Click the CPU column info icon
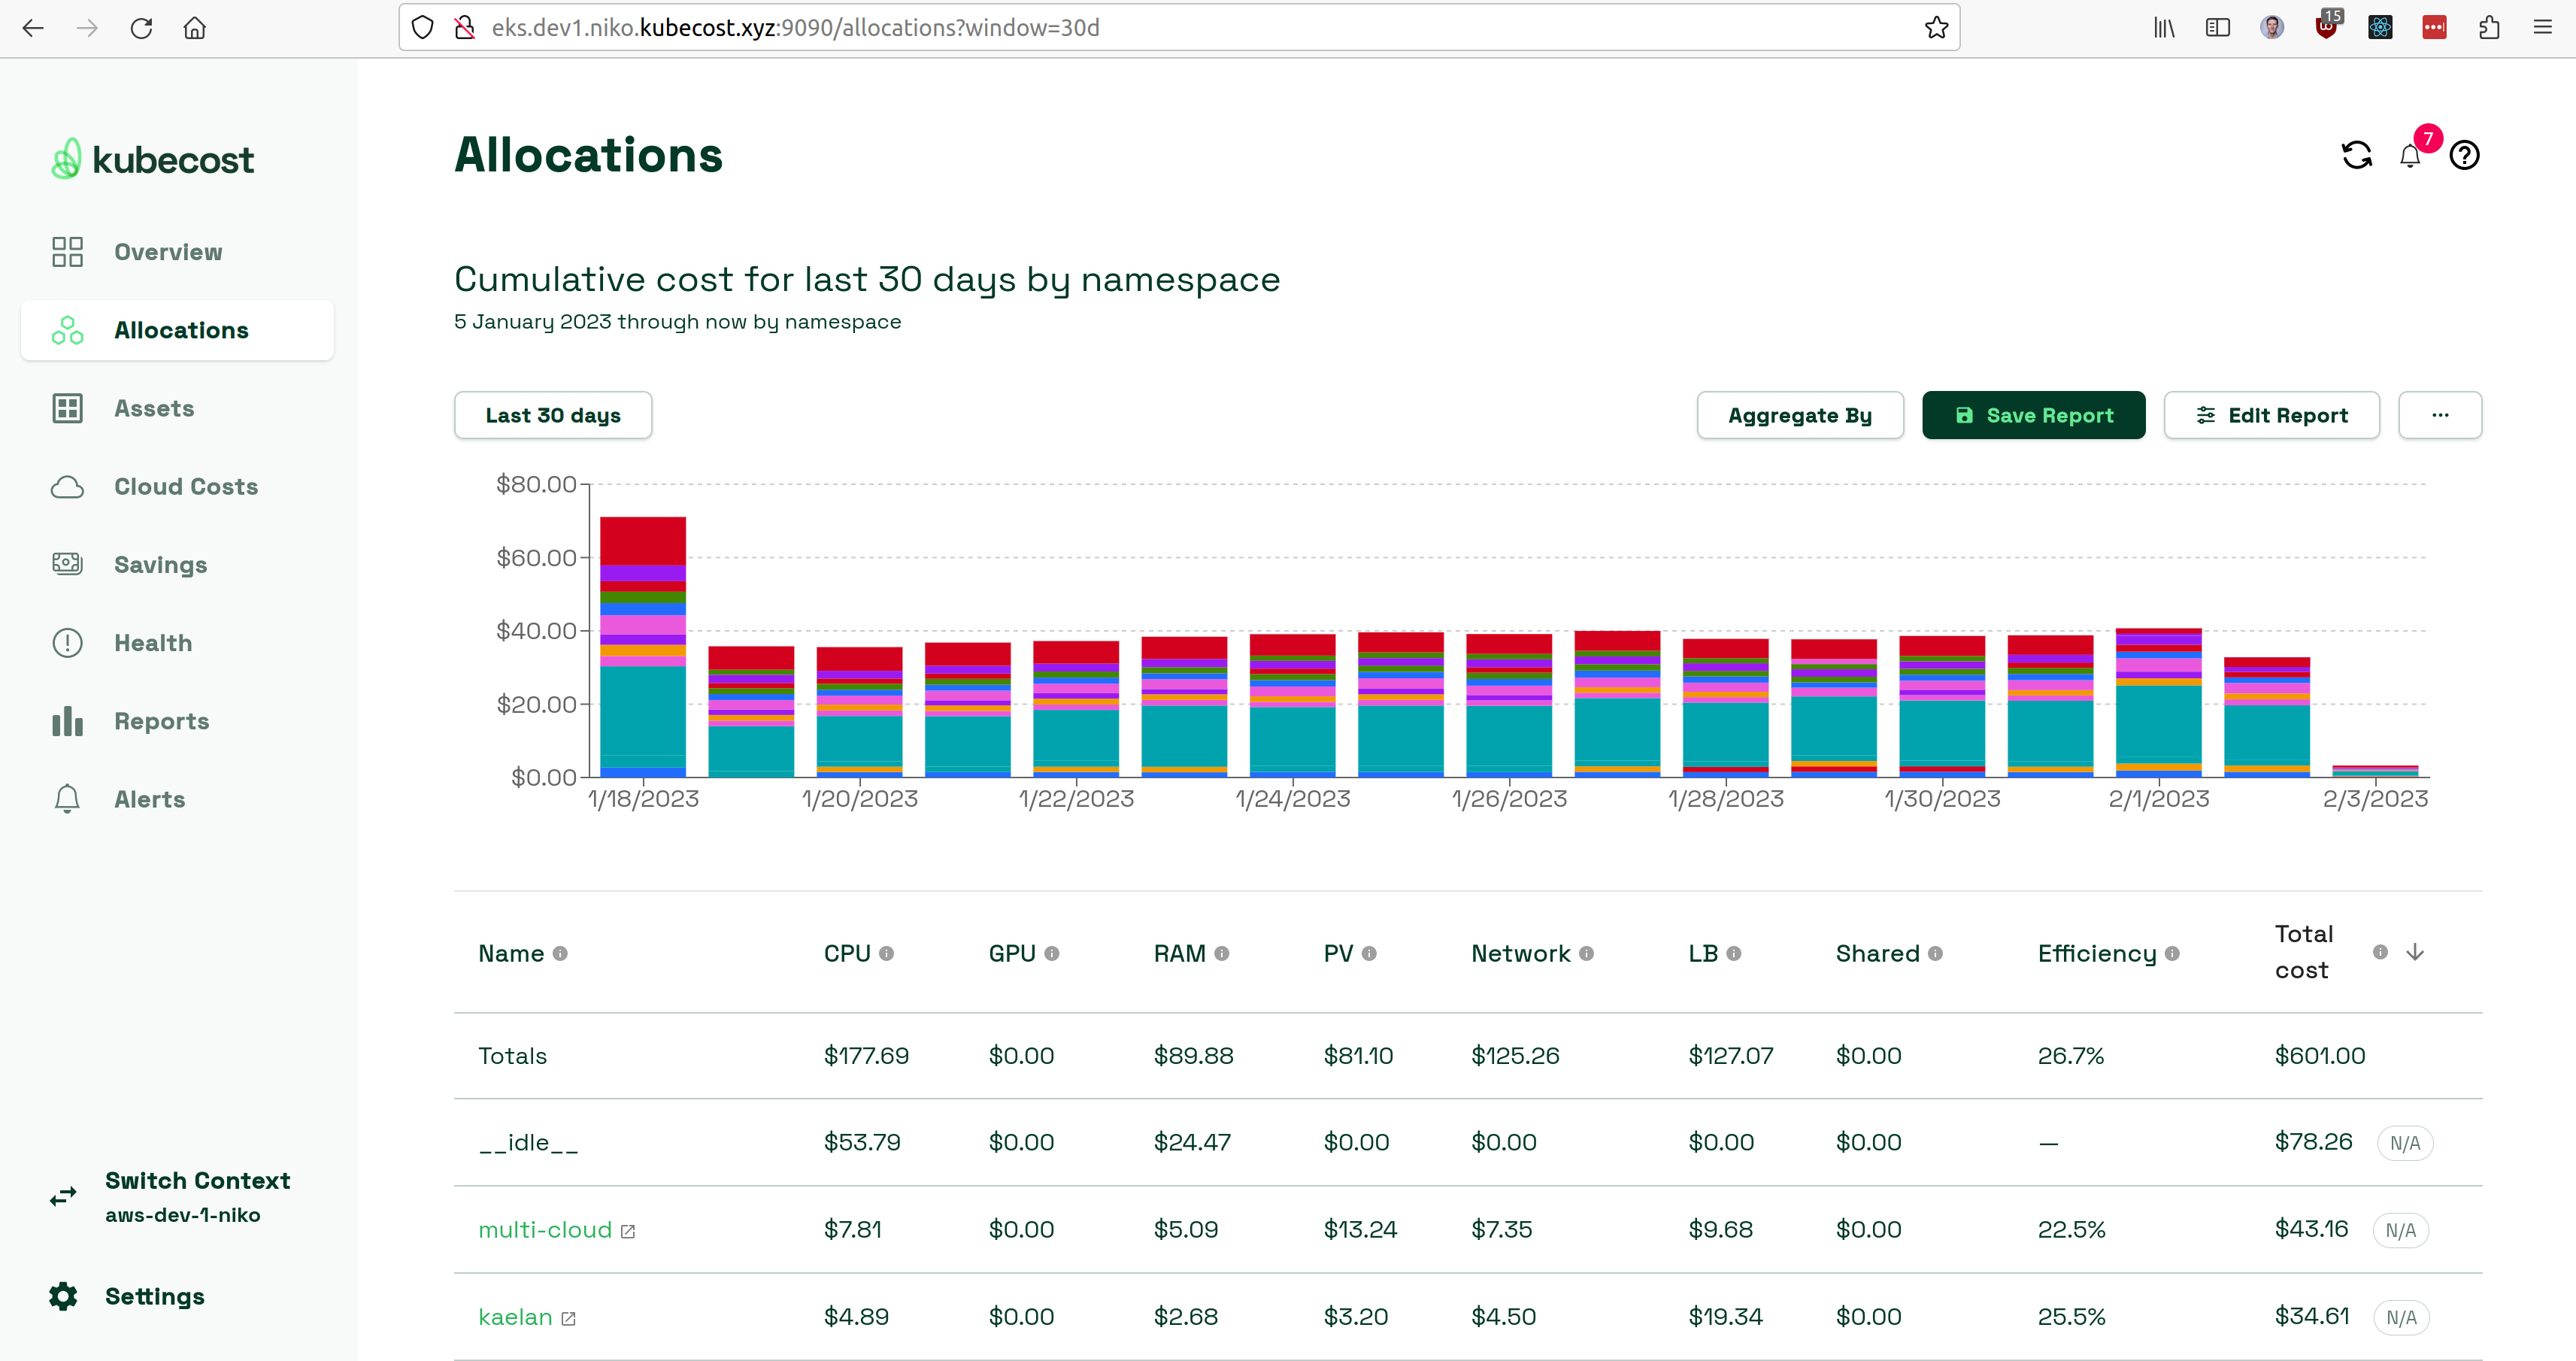The image size is (2576, 1361). point(886,954)
